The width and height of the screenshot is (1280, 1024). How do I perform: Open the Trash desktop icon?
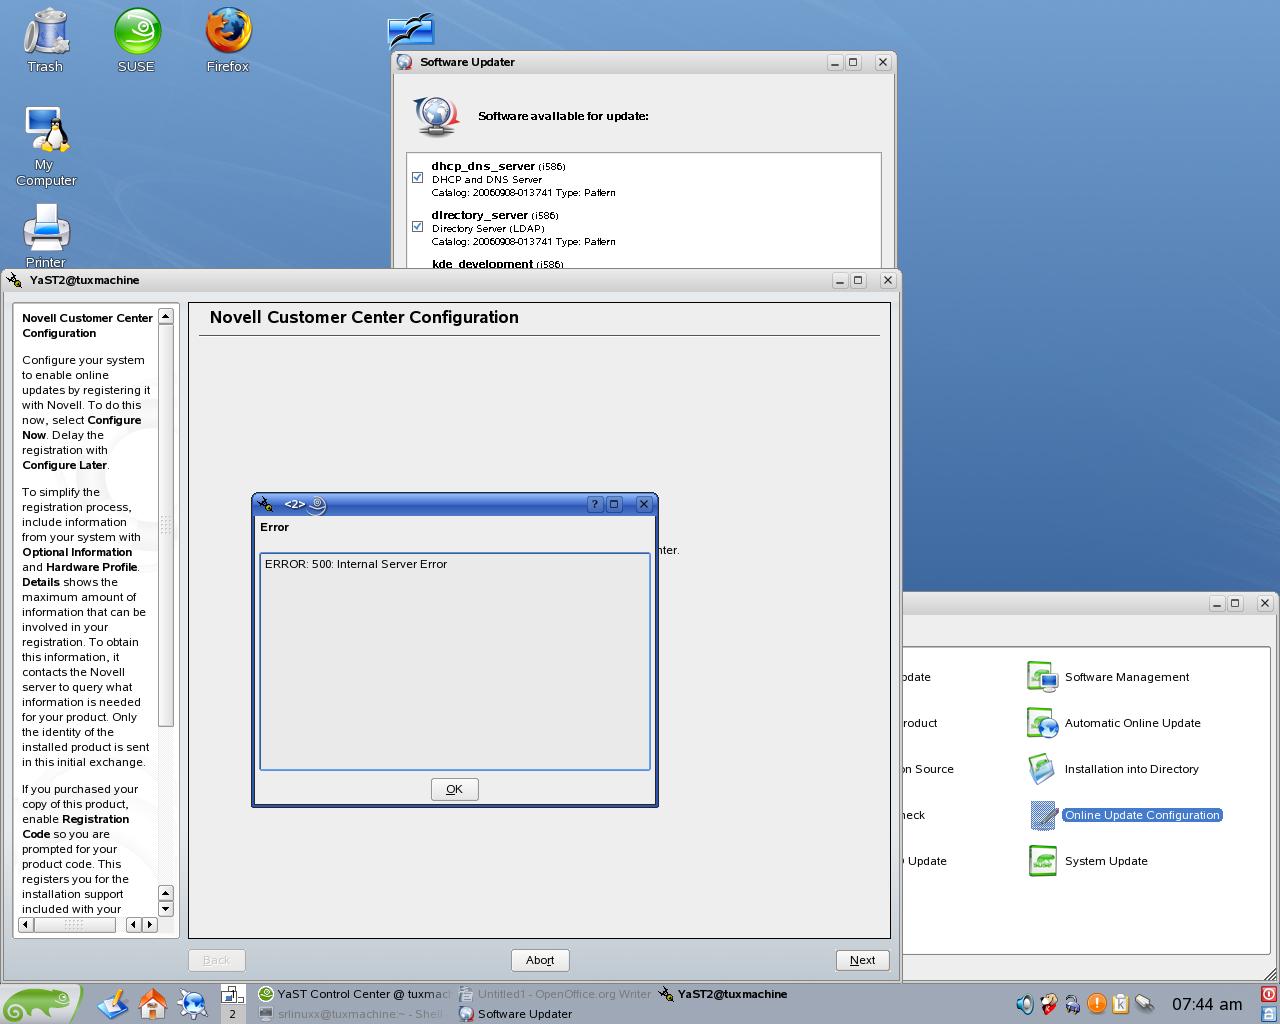tap(45, 40)
